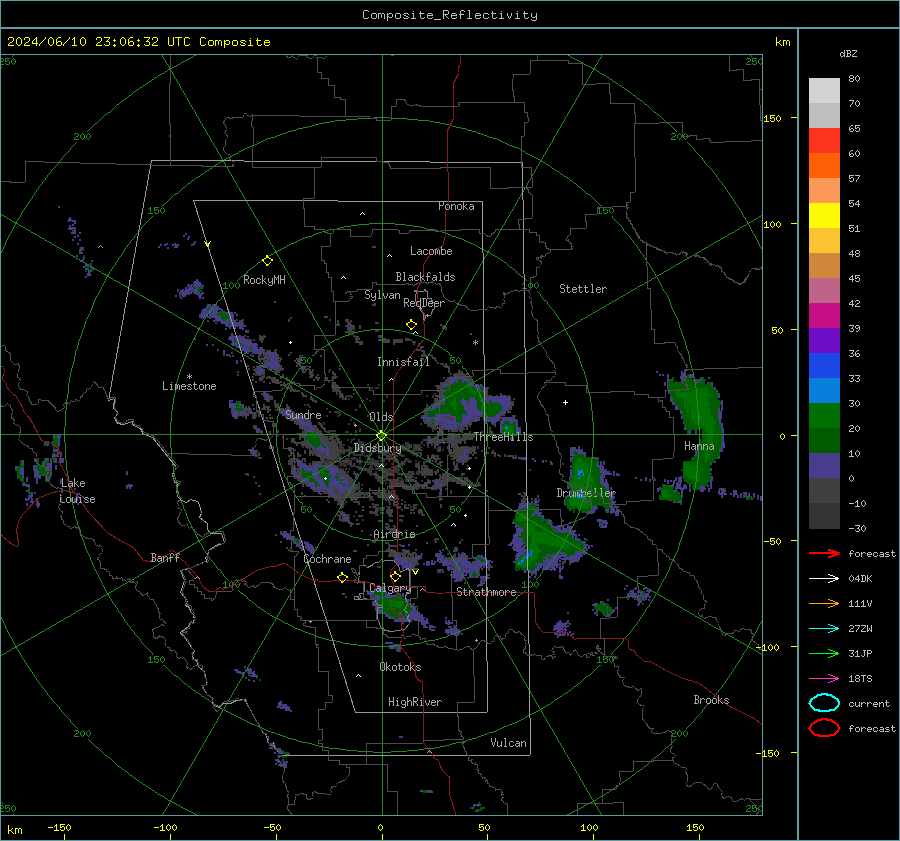Click the Composite_Reflectivity title

click(449, 15)
